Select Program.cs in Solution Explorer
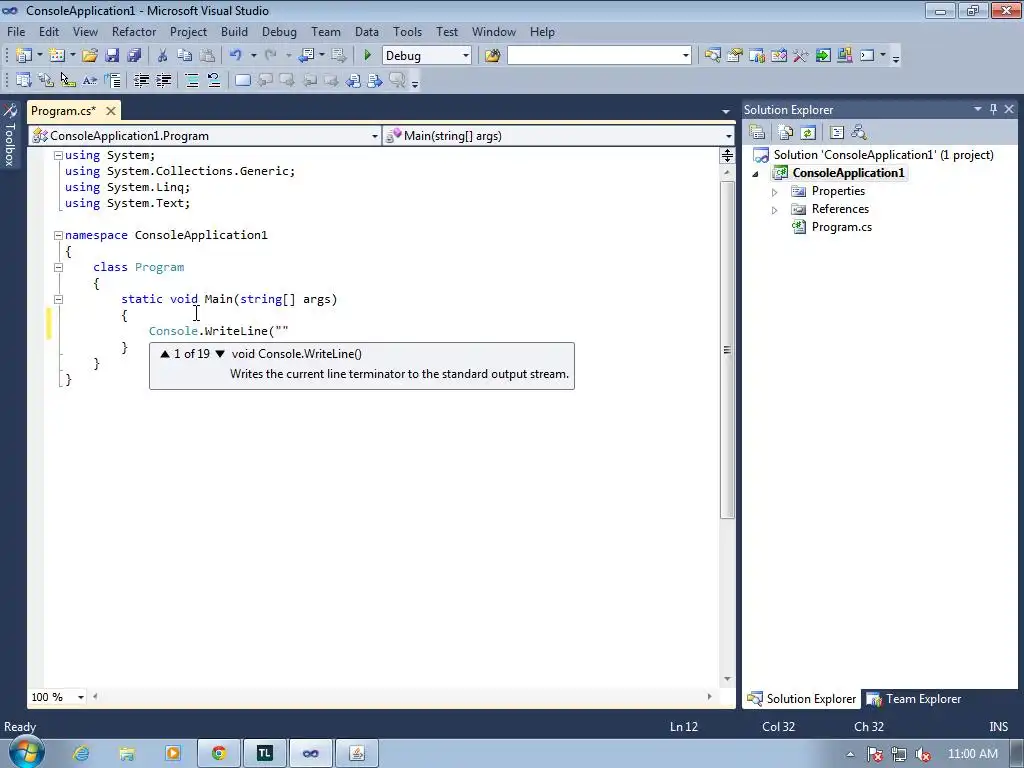Screen dimensions: 1024x768 tap(841, 227)
